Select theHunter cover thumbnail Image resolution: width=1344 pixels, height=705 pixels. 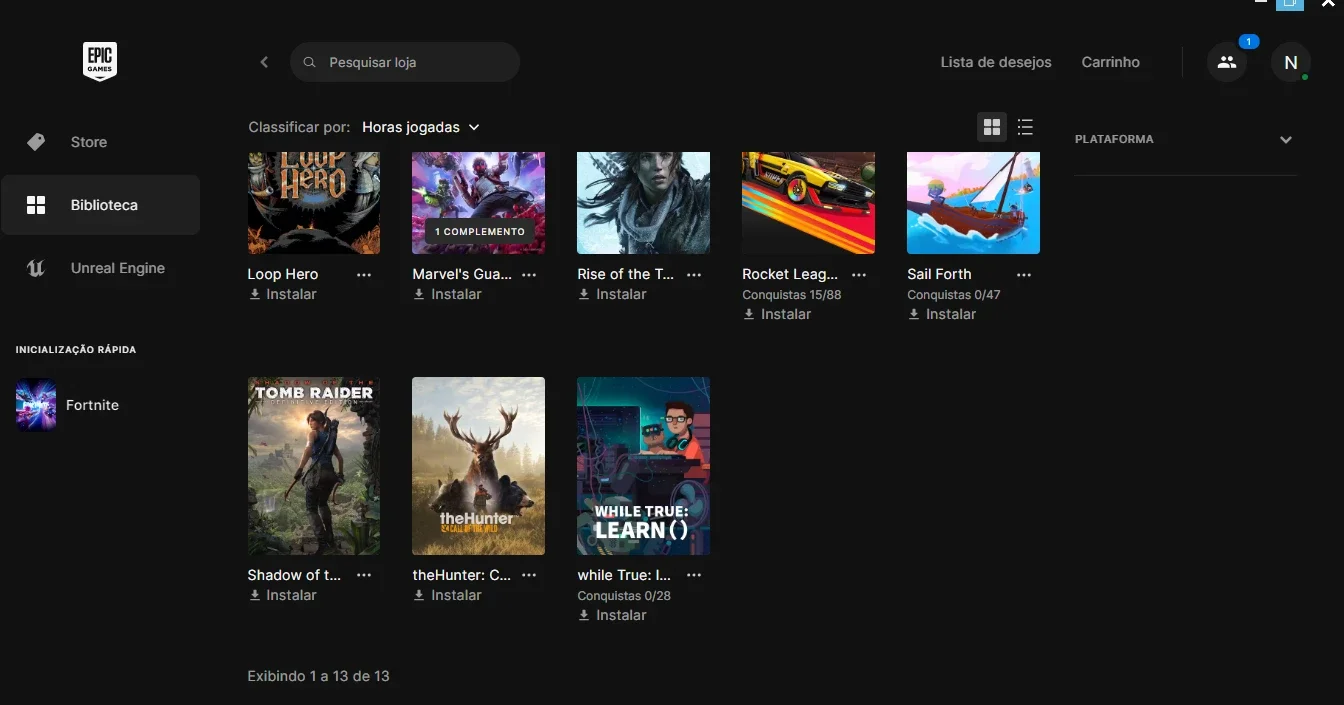[479, 466]
